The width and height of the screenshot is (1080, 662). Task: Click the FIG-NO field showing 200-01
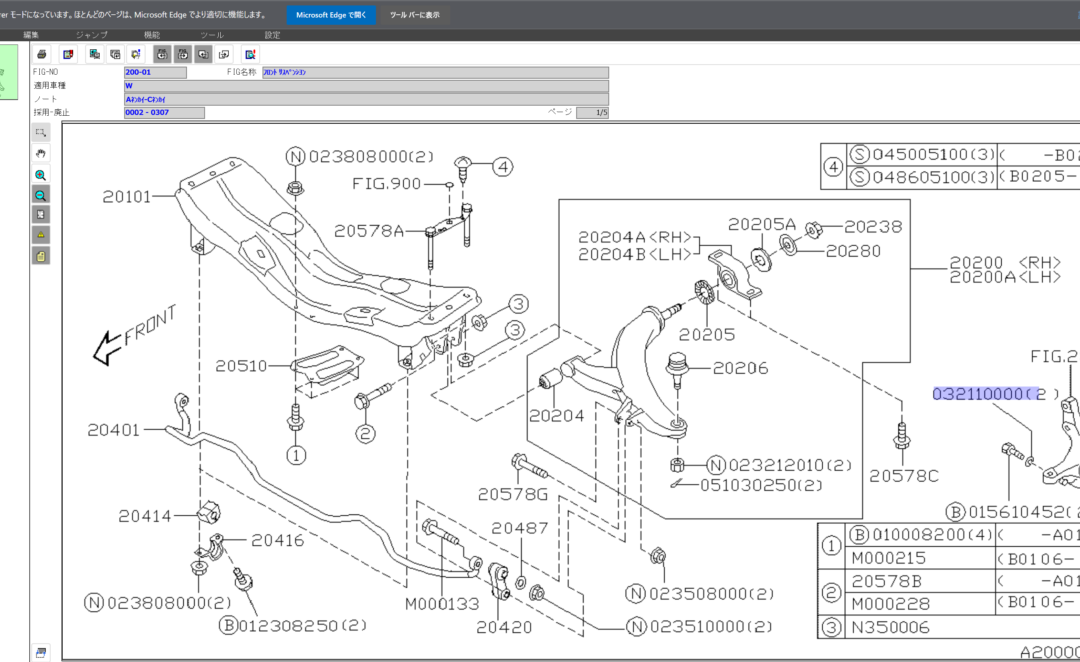pos(154,73)
